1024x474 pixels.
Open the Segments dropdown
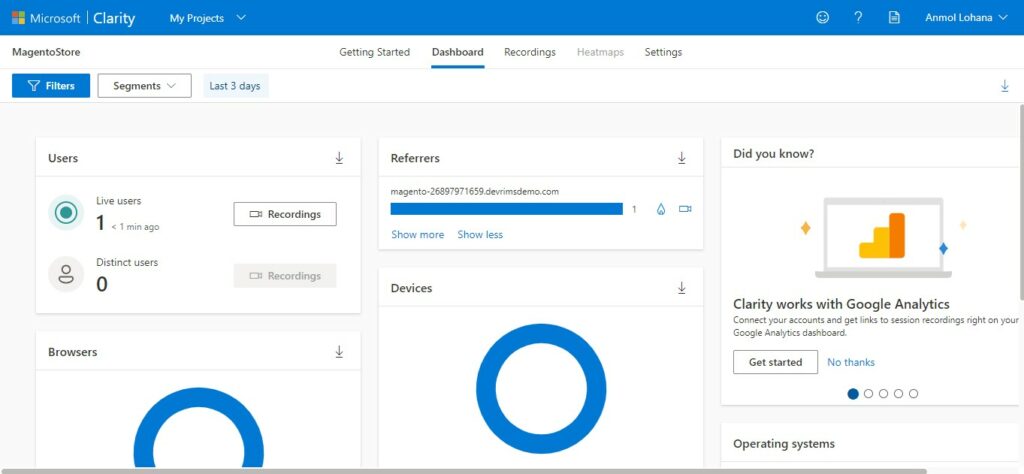point(144,86)
